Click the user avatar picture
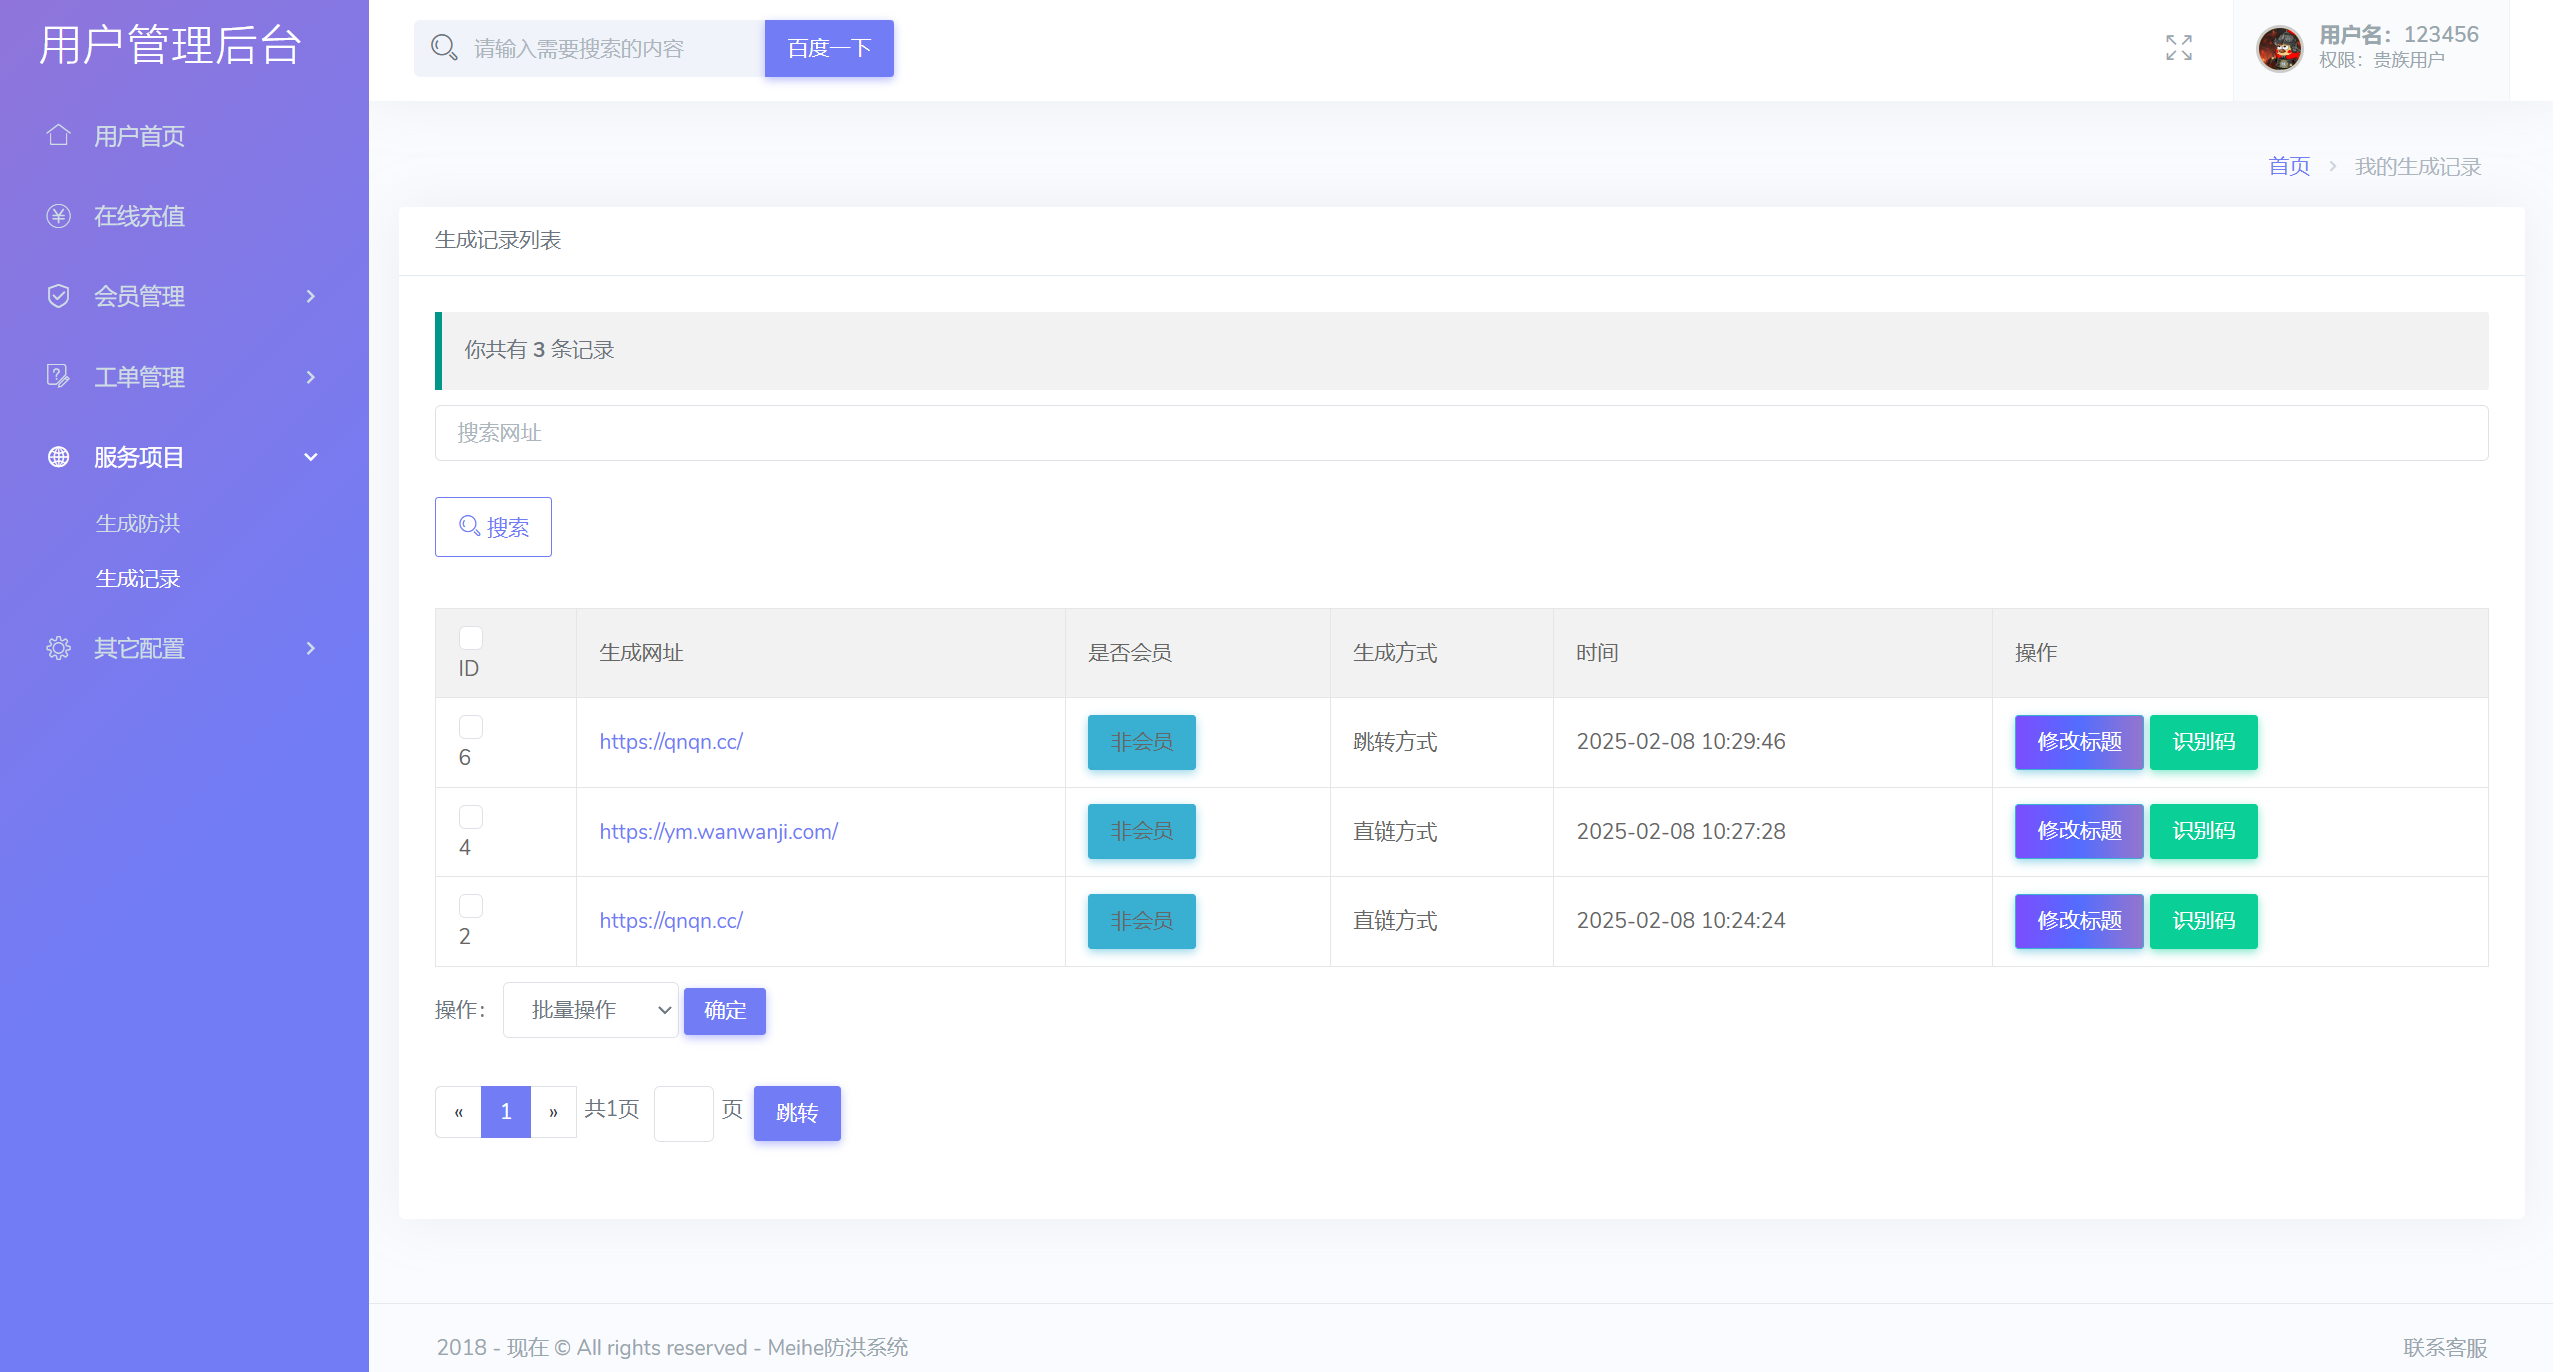The image size is (2553, 1372). [x=2279, y=48]
